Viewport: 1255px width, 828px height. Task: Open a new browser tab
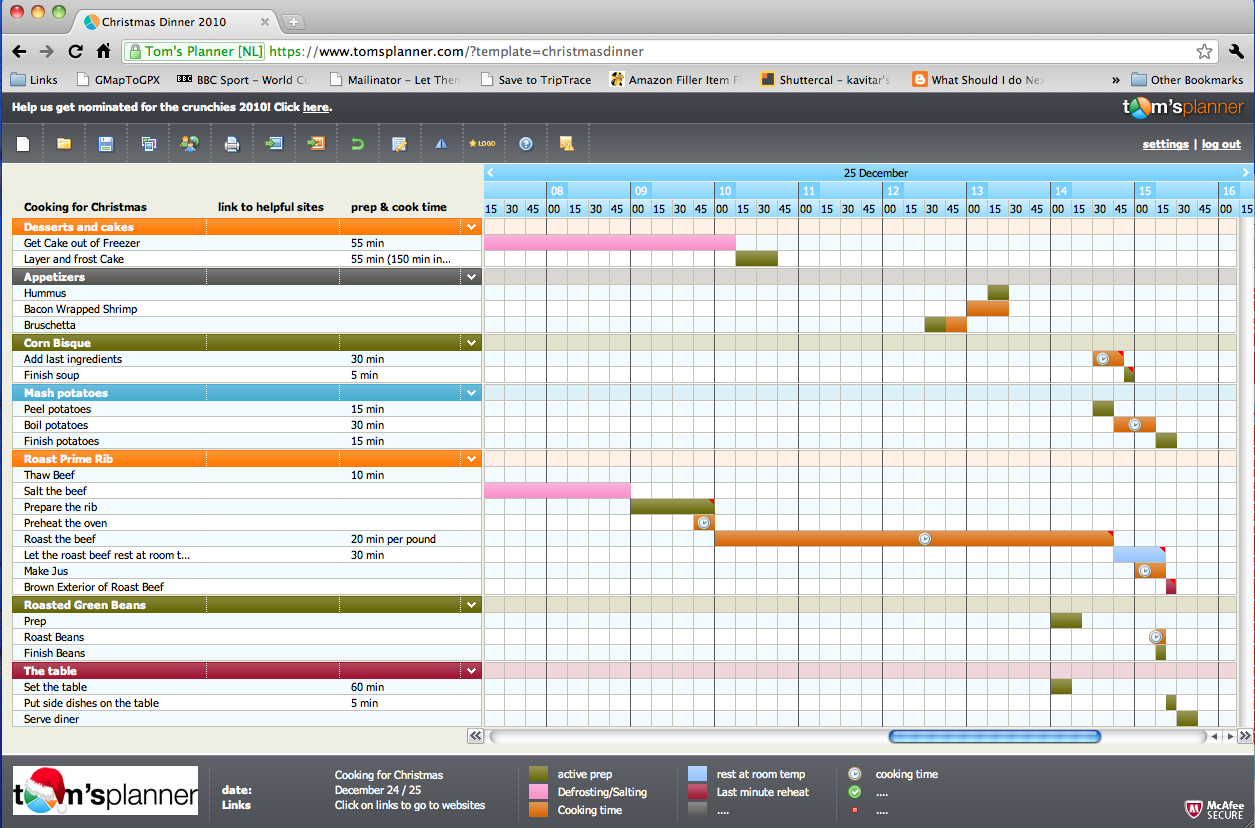coord(293,21)
